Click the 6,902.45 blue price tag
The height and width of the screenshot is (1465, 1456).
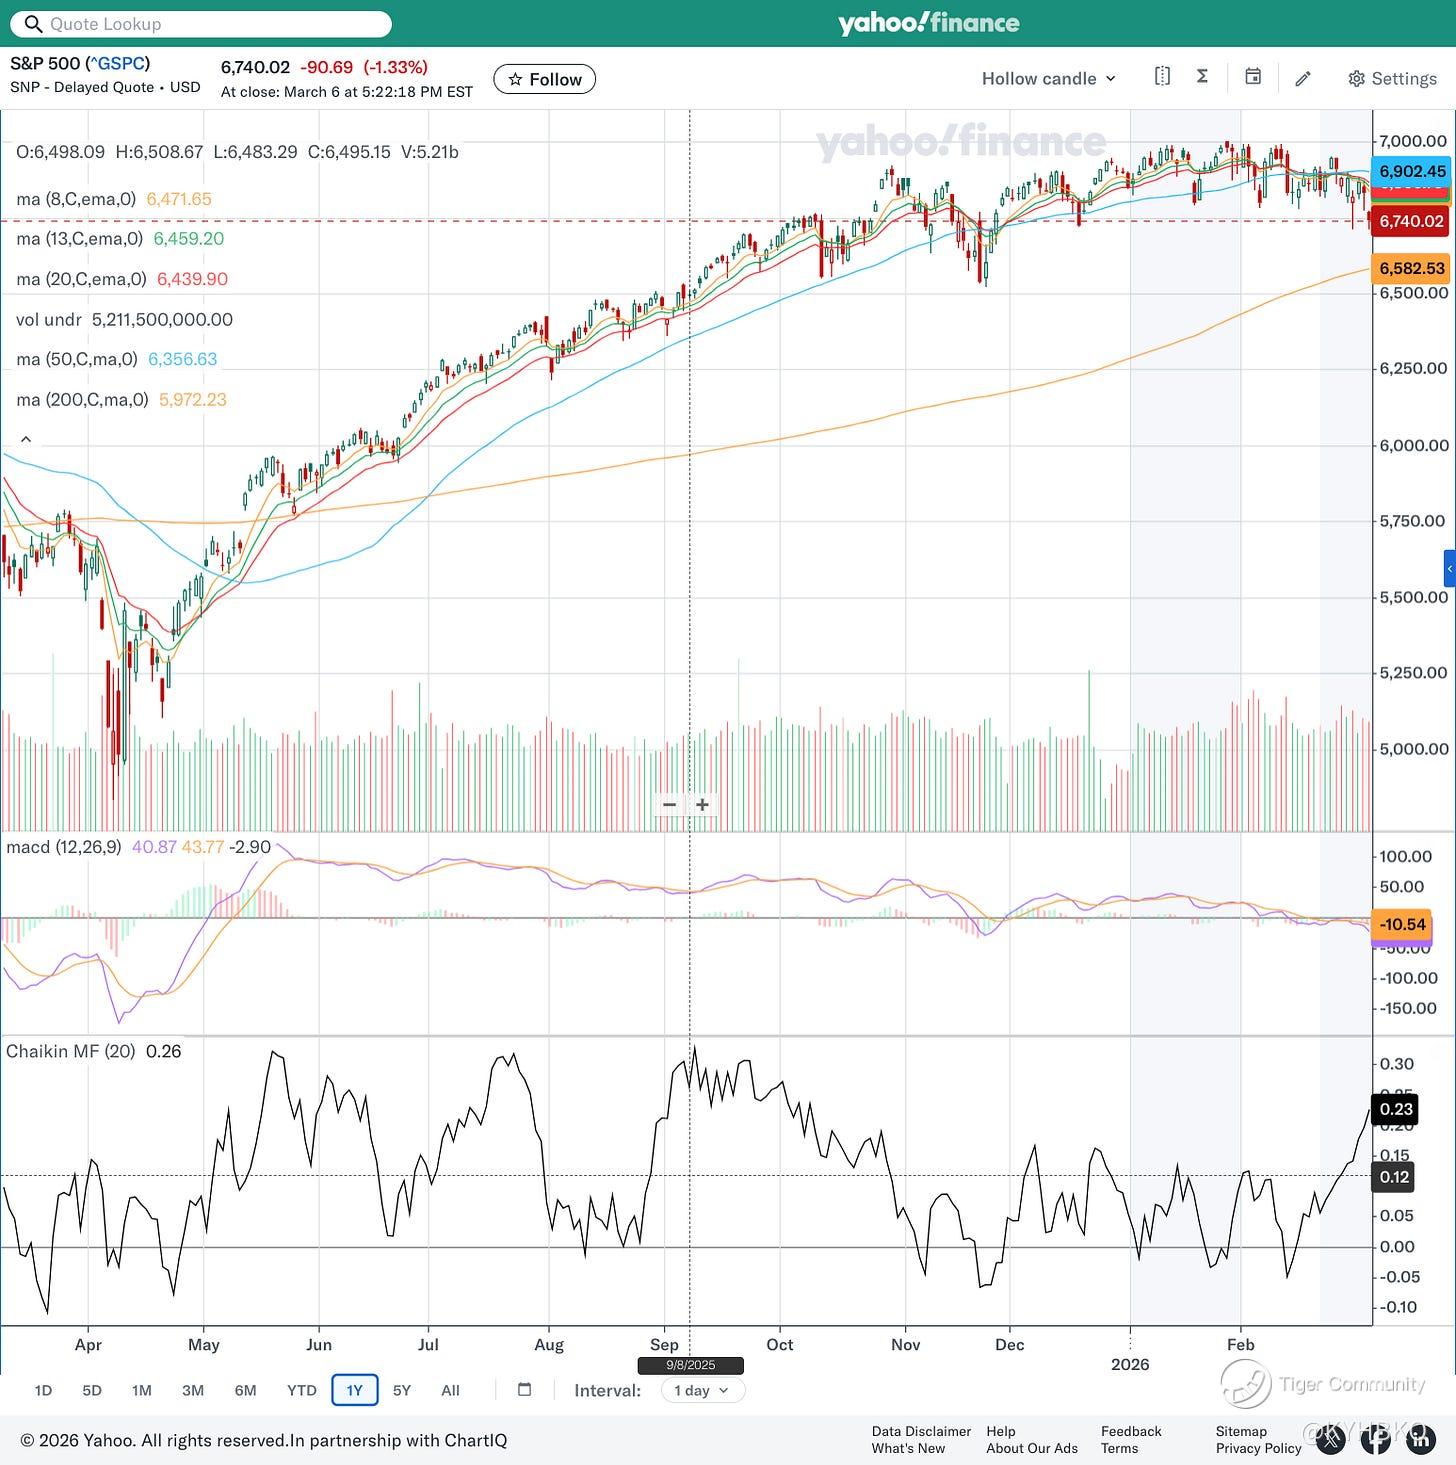coord(1412,171)
